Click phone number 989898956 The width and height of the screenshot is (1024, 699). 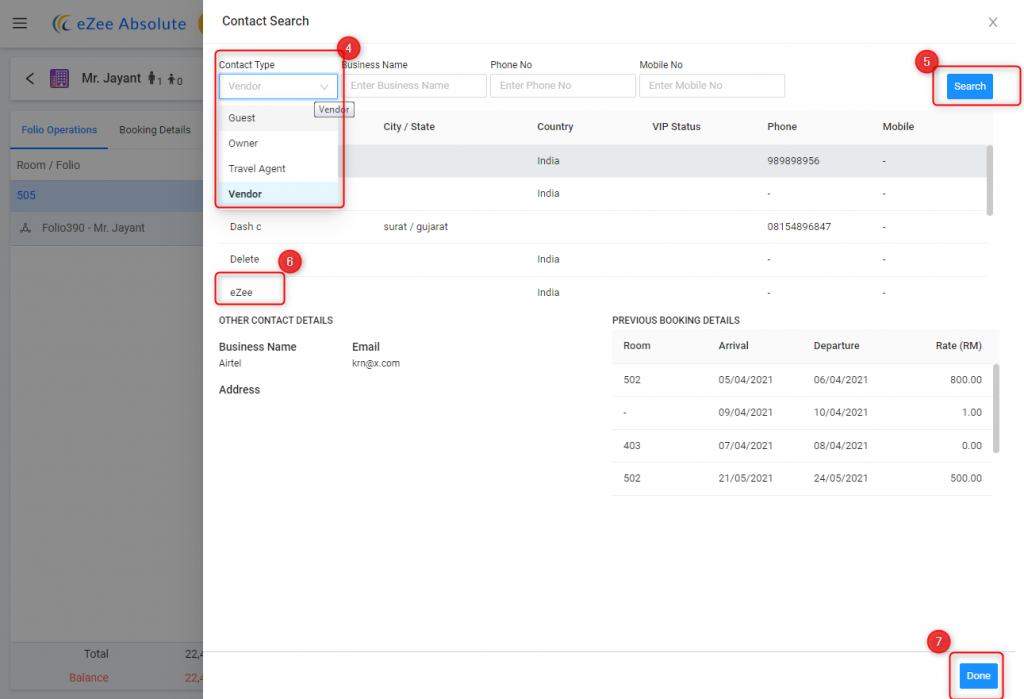pyautogui.click(x=793, y=161)
